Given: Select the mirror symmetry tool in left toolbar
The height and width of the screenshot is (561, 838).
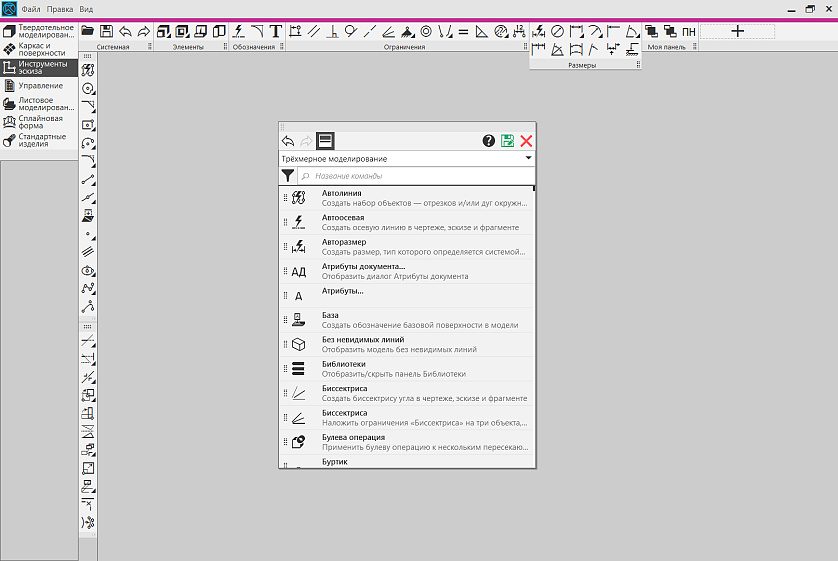Looking at the screenshot, I should 88,431.
